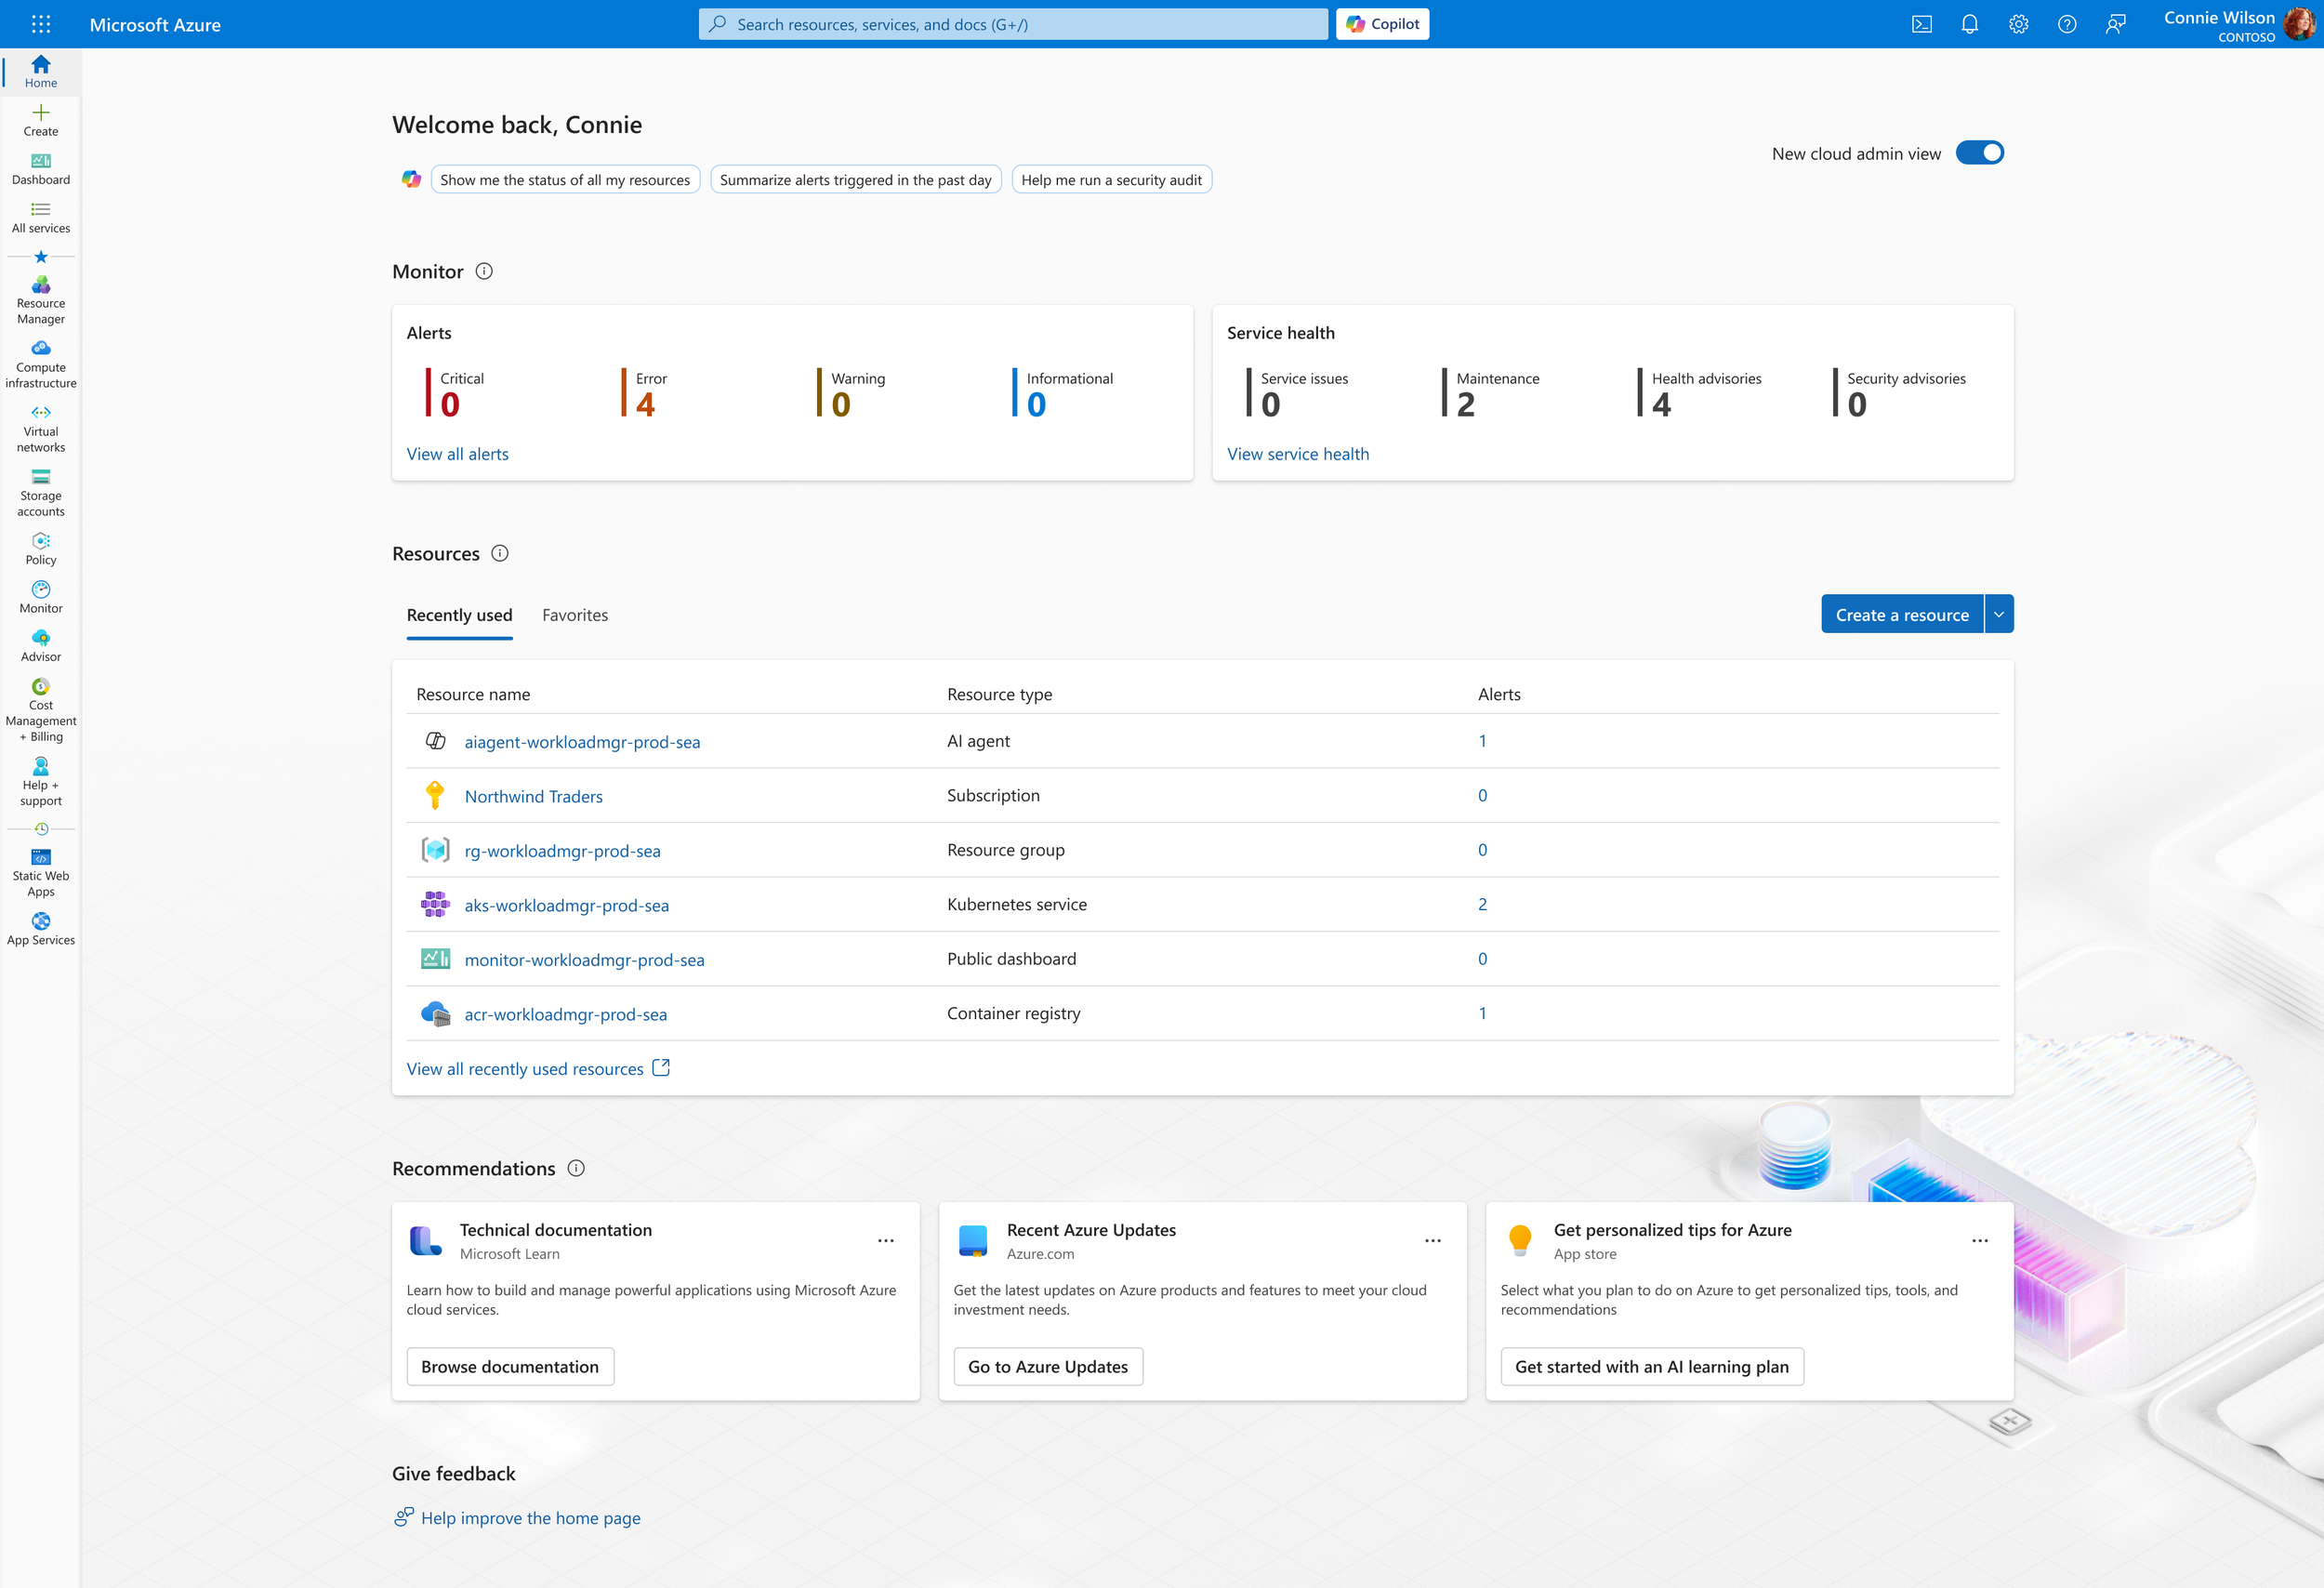Expand the Create a resource dropdown arrow
The height and width of the screenshot is (1588, 2324).
[1998, 614]
